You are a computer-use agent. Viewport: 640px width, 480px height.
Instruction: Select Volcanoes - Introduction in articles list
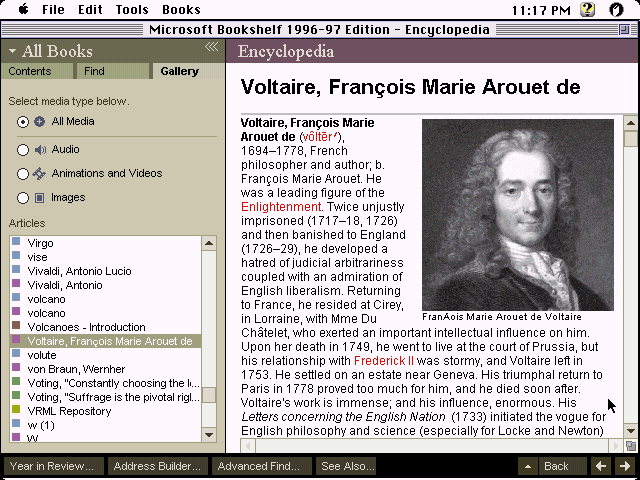point(86,327)
